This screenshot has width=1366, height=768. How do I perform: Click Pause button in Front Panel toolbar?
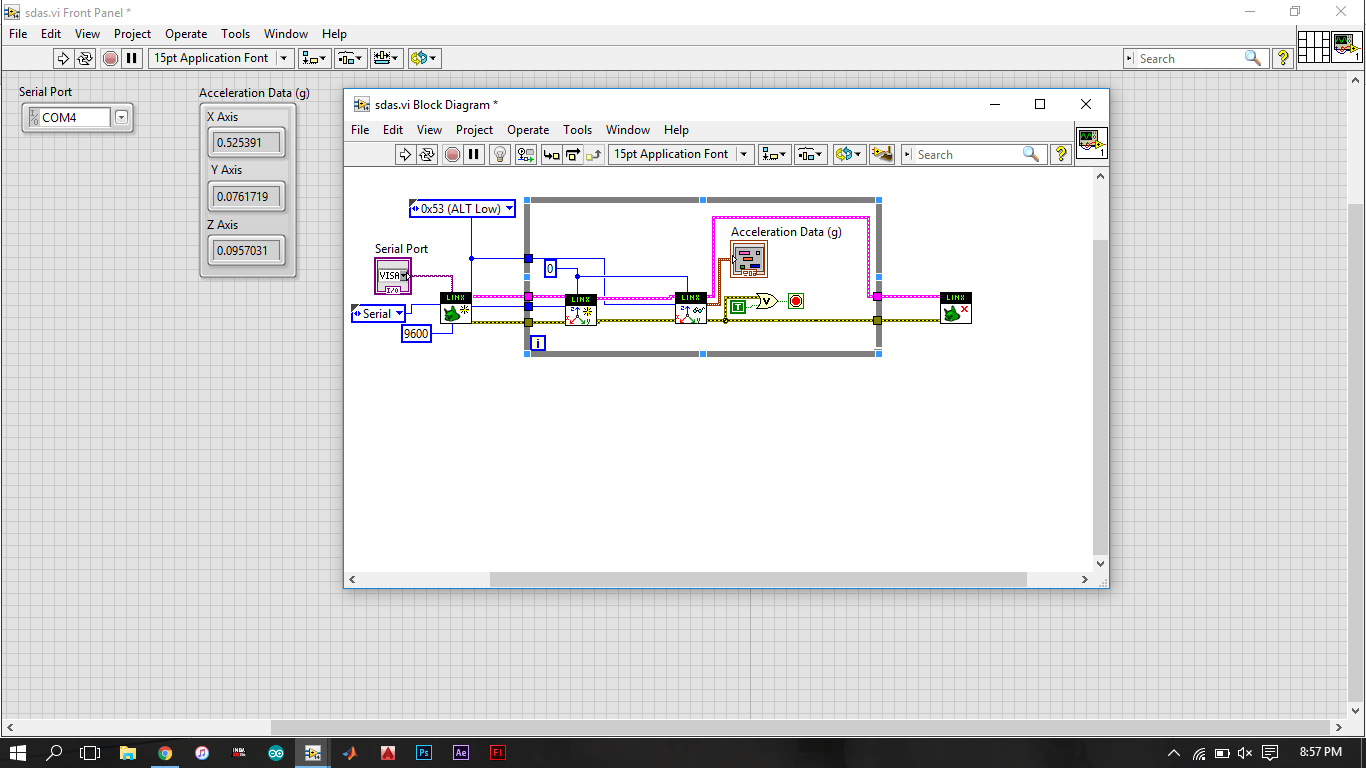click(131, 58)
